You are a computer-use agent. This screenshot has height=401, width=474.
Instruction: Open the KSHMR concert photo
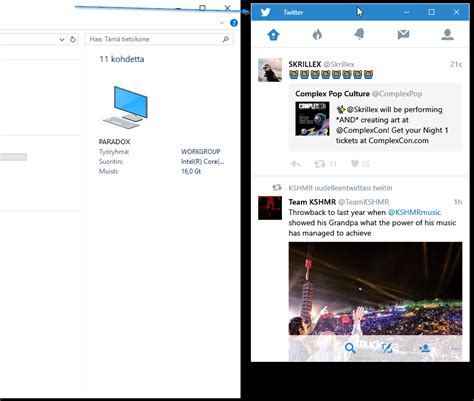click(x=375, y=288)
